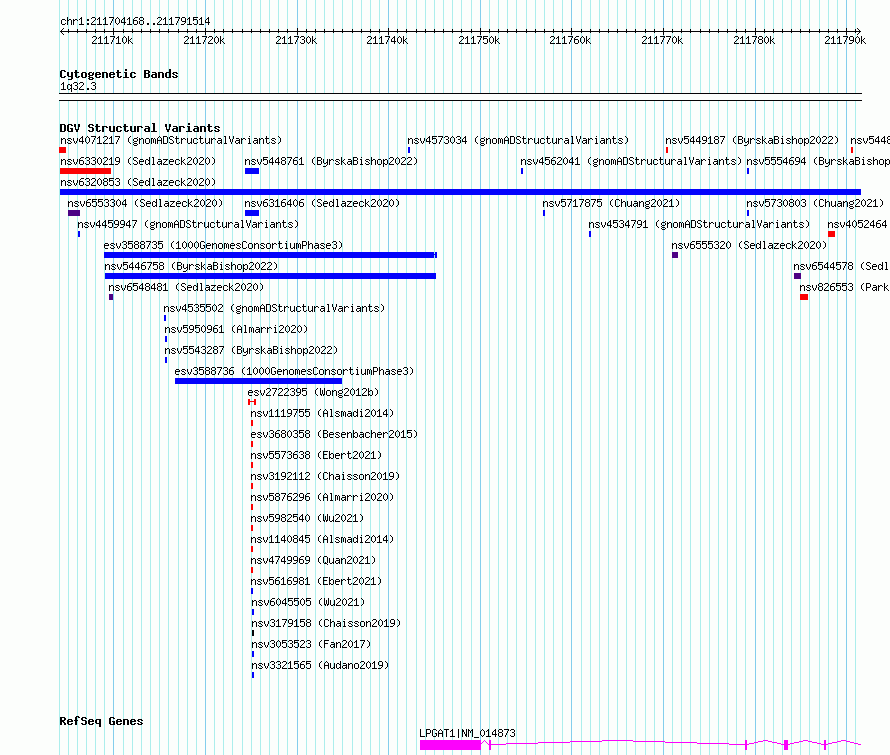Click nsv5717875 (Chuang2021) label
This screenshot has height=755, width=890.
(611, 203)
